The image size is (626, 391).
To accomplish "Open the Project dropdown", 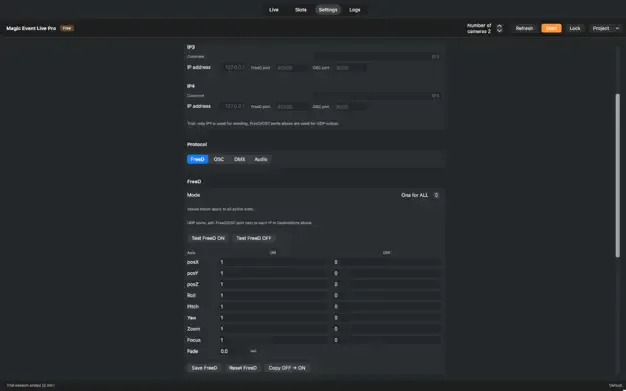I will (x=605, y=28).
